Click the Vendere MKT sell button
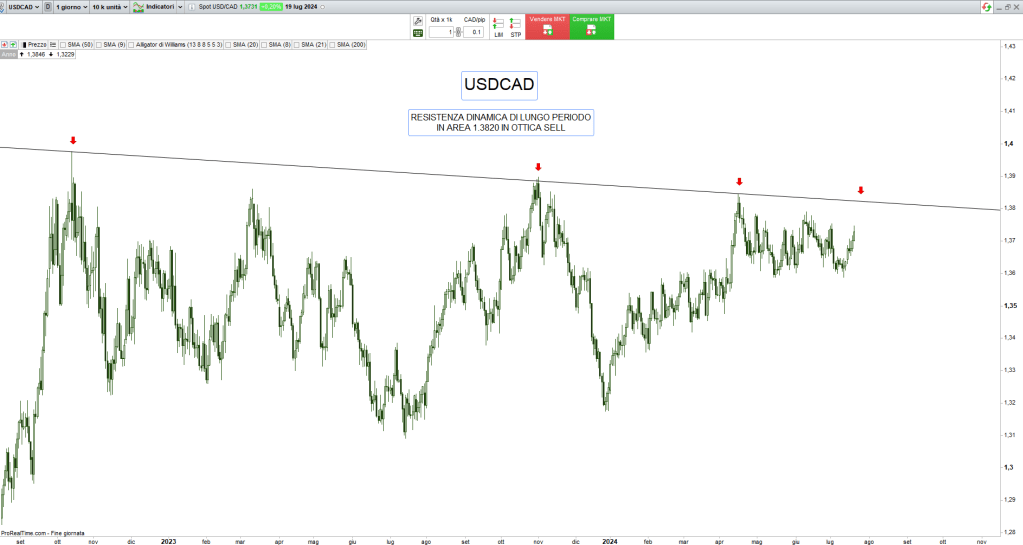 (x=547, y=27)
